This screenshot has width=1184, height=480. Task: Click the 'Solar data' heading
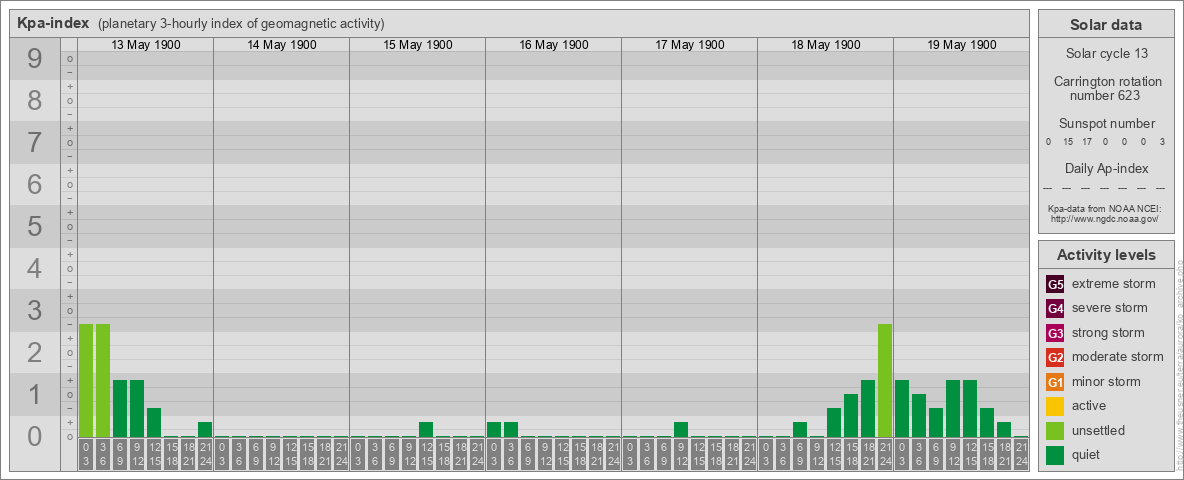1105,25
